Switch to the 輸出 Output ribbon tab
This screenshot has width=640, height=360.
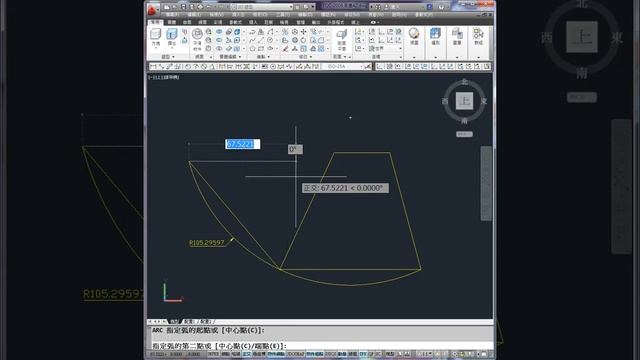[x=316, y=22]
